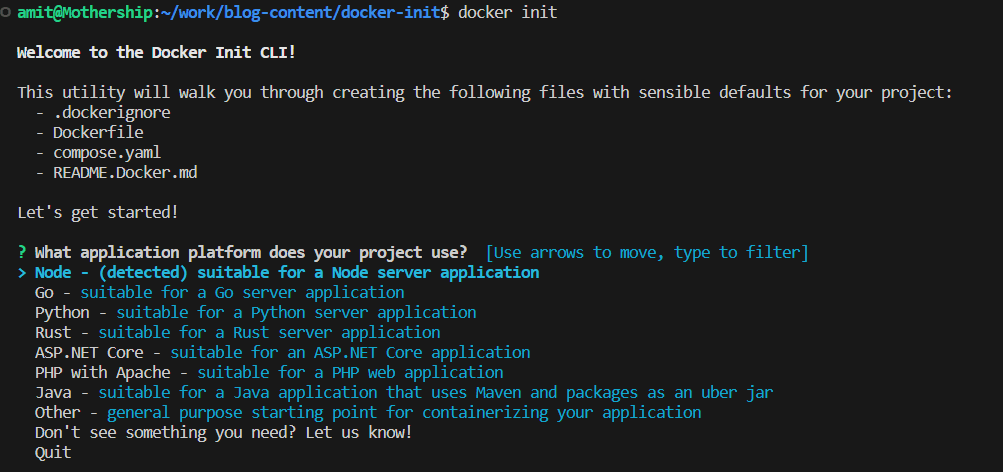The height and width of the screenshot is (472, 1003).
Task: Click "Don't see something you need? Let us know!"
Action: pos(223,432)
